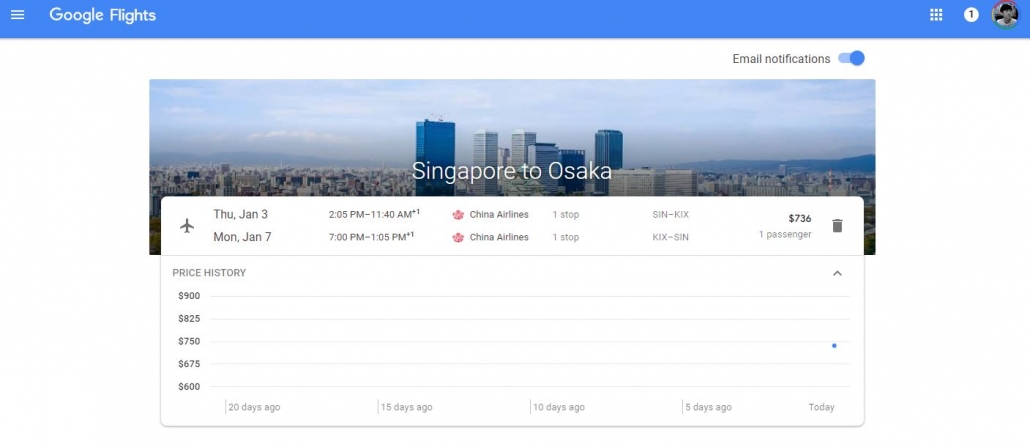Screen dimensions: 1030x447
Task: Click the 1 stop label for SIN–KIX
Action: [566, 215]
